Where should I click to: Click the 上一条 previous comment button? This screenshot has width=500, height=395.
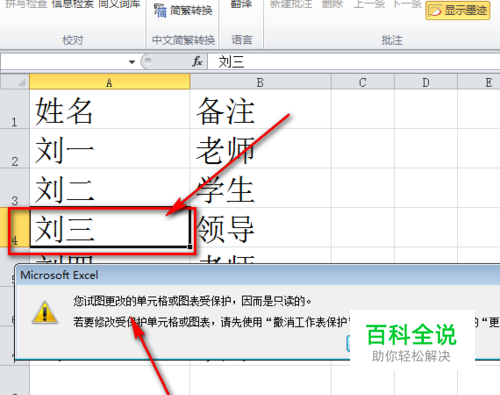tap(369, 4)
